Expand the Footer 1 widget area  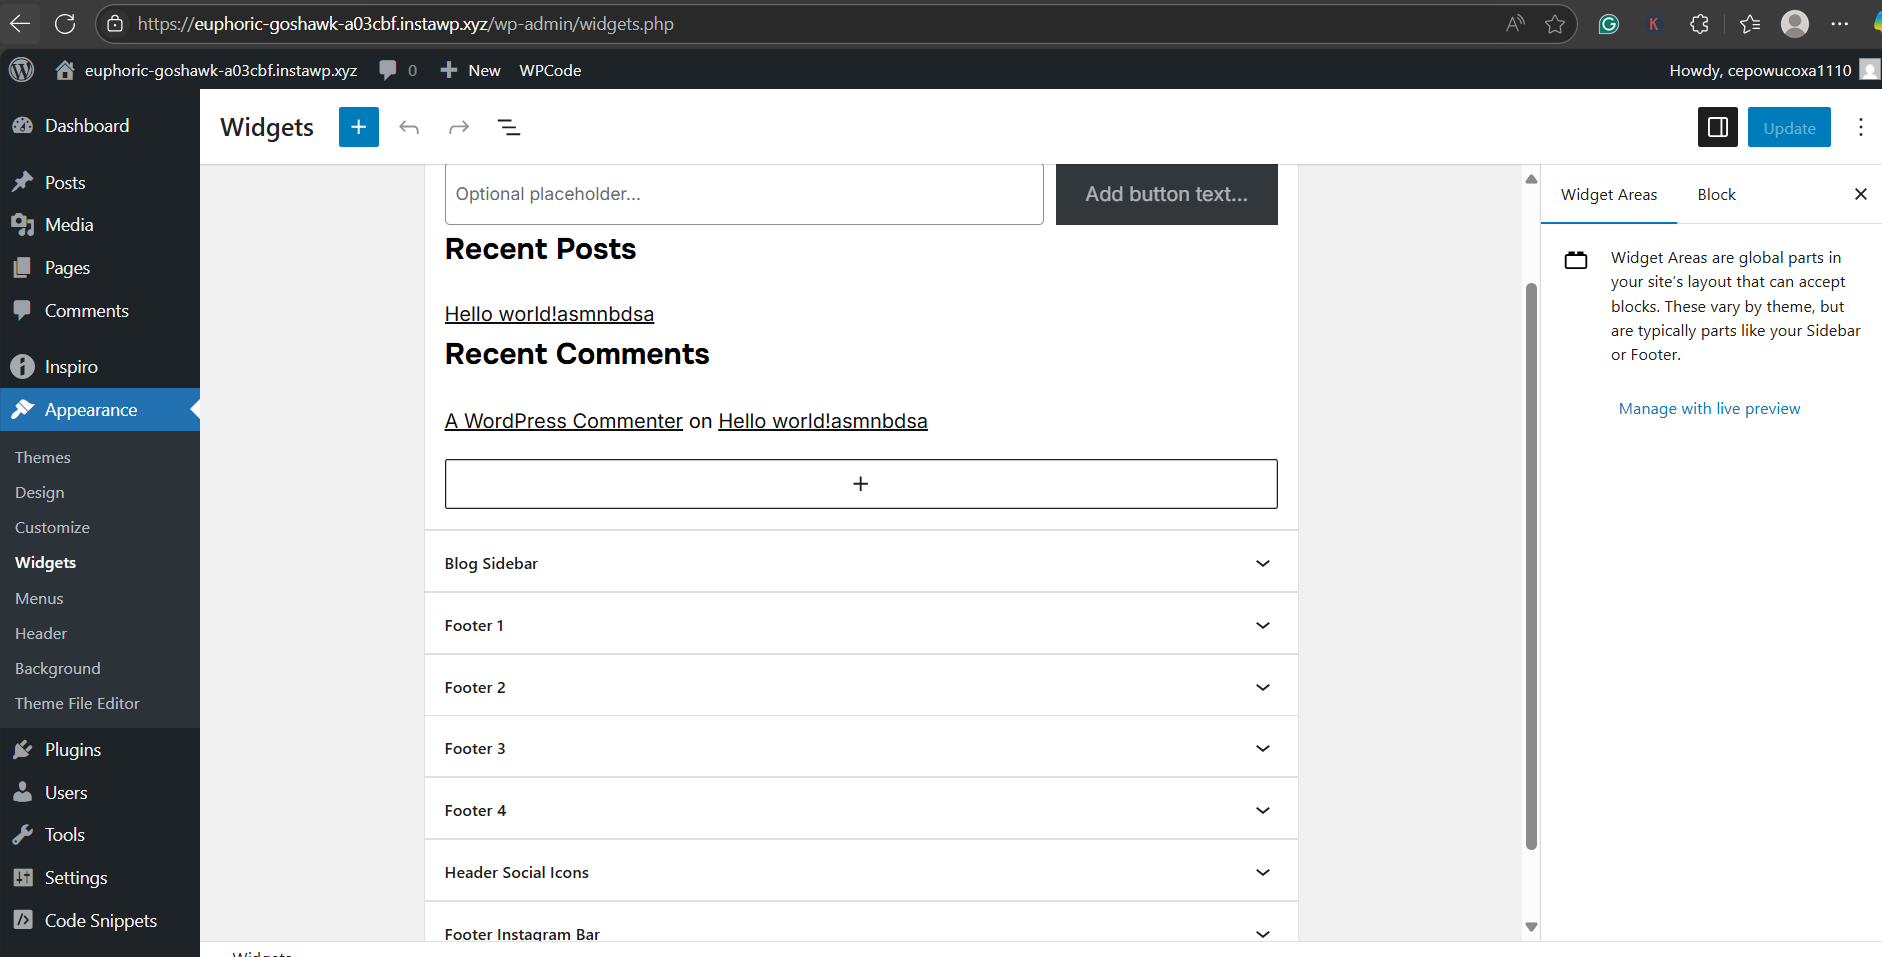(861, 625)
